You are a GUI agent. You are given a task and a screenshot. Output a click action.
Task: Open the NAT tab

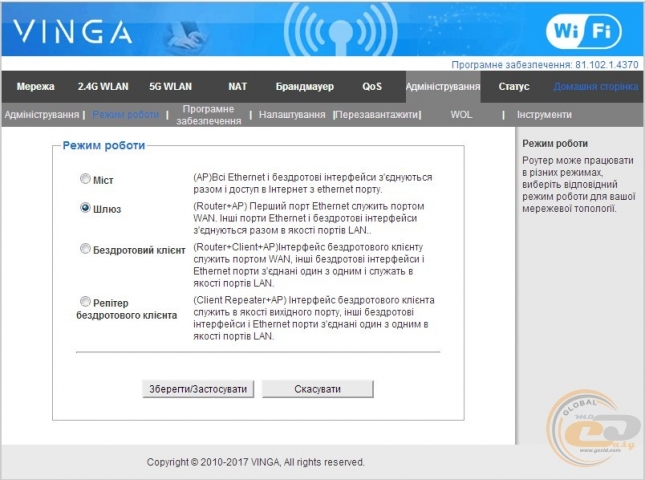[x=237, y=86]
